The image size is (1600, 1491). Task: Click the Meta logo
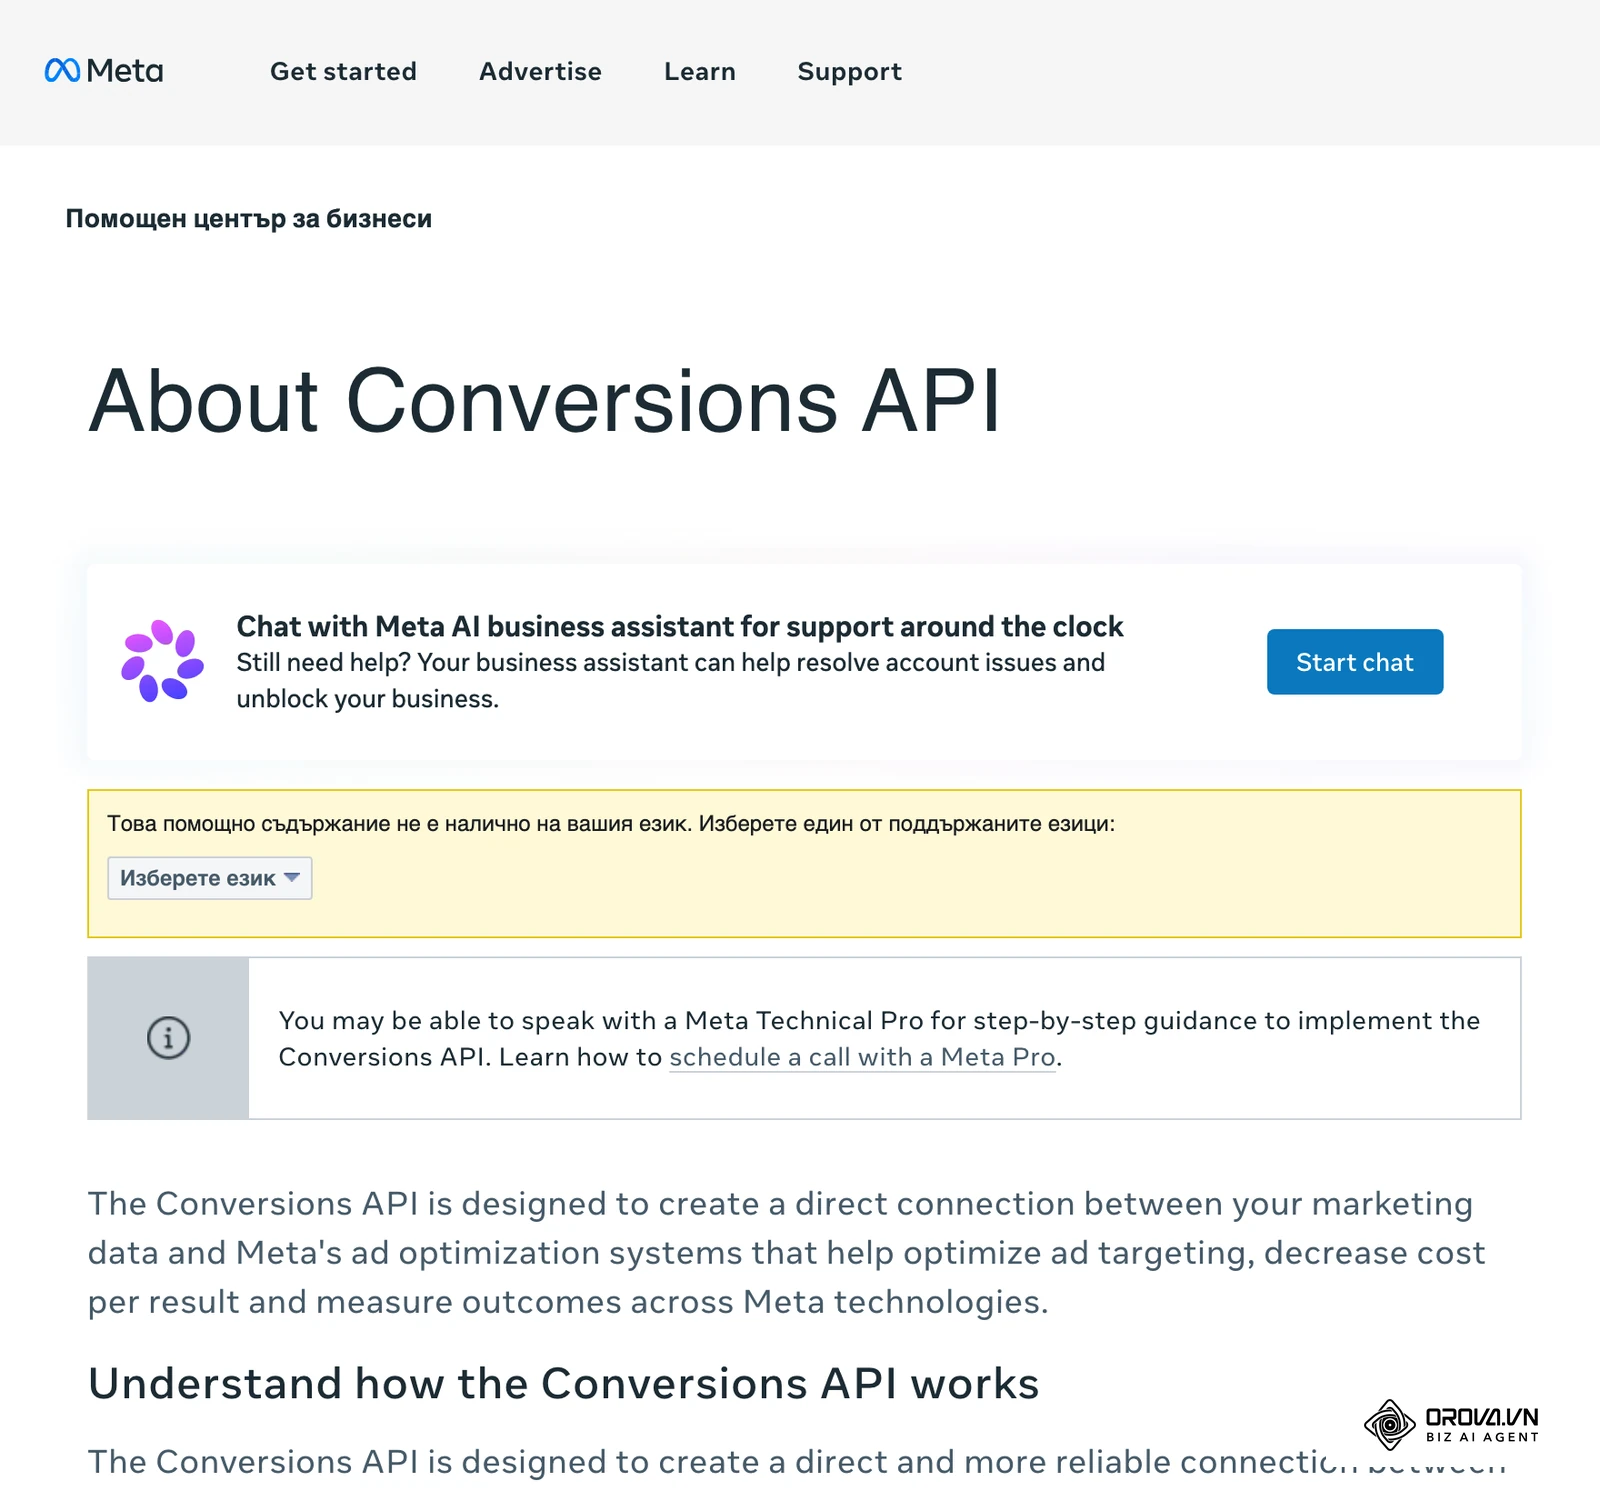[x=104, y=71]
